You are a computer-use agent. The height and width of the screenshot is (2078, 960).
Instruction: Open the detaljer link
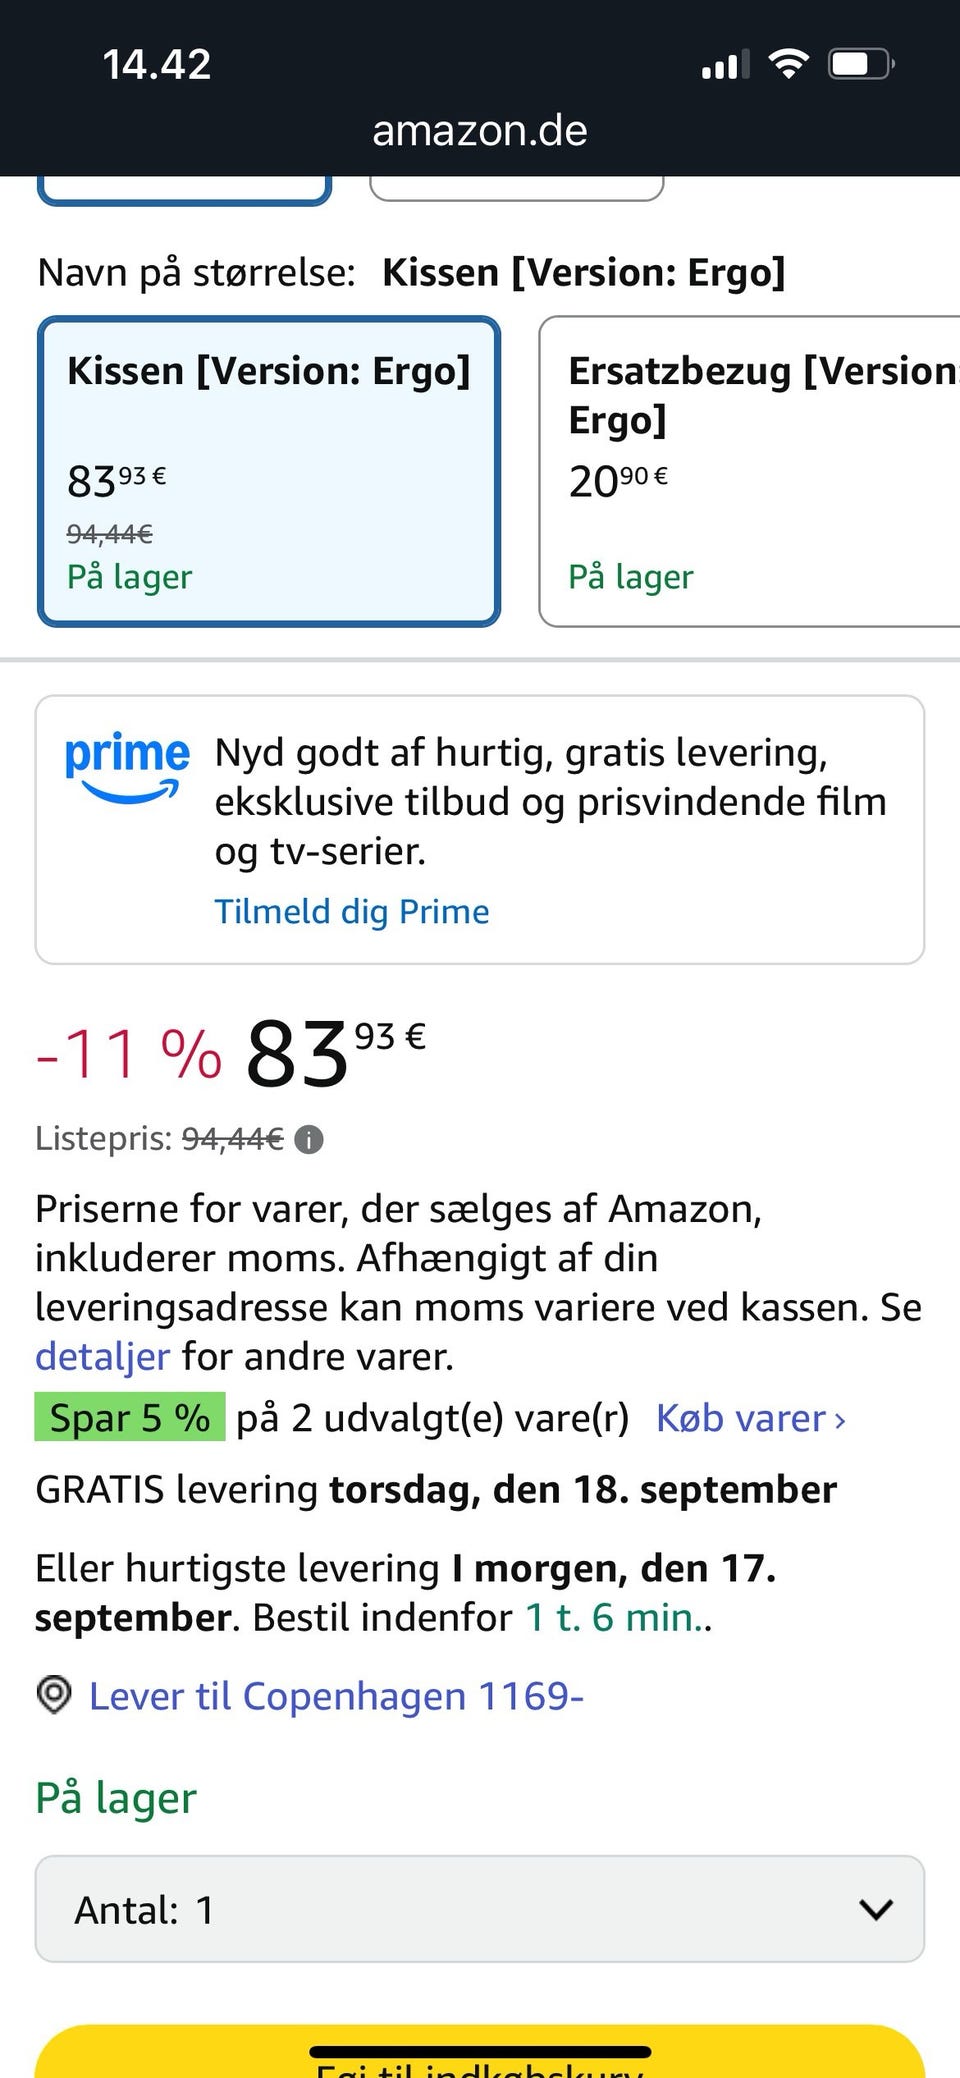point(102,1357)
